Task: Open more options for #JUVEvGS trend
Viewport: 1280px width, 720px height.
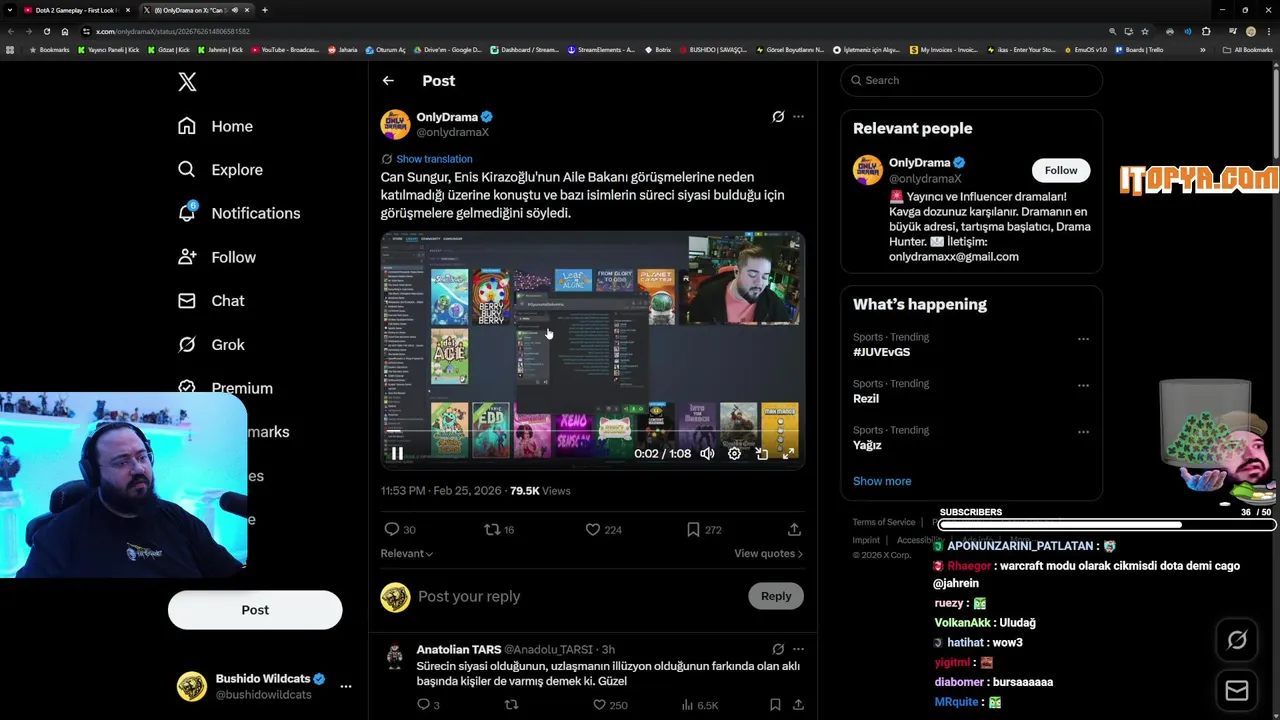Action: click(x=1083, y=339)
